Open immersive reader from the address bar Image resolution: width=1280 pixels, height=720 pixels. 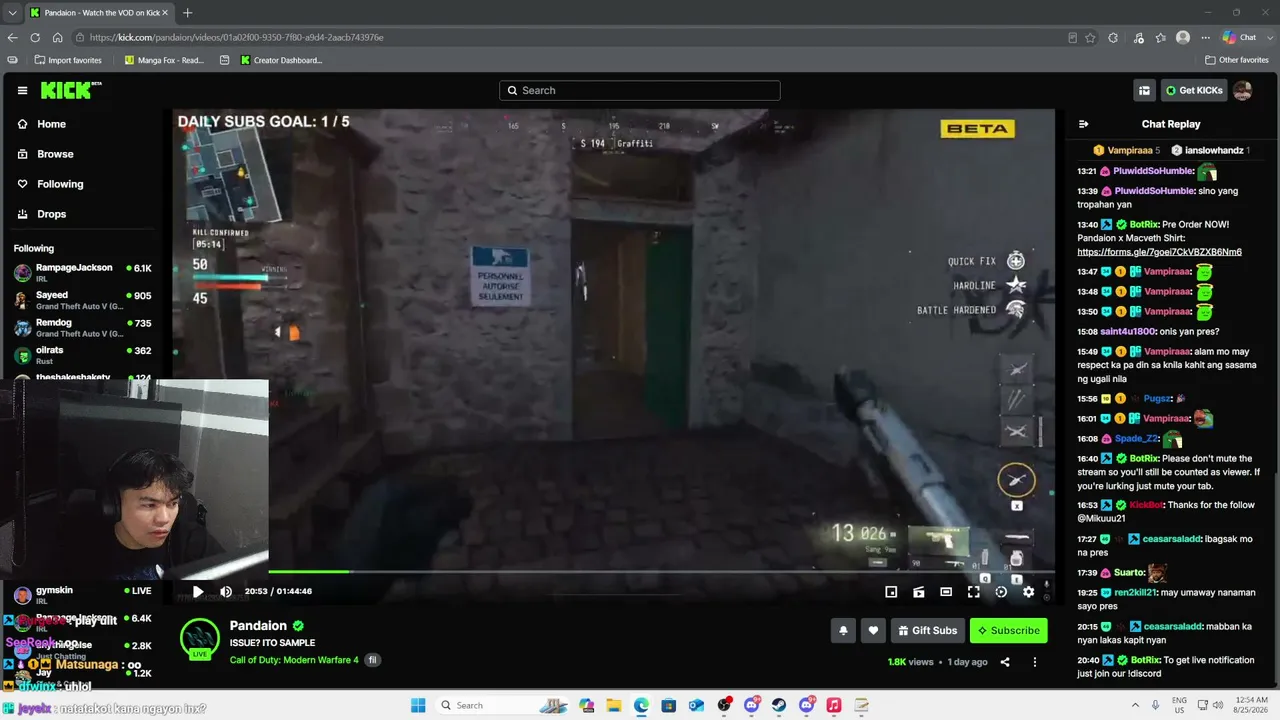click(x=1072, y=38)
